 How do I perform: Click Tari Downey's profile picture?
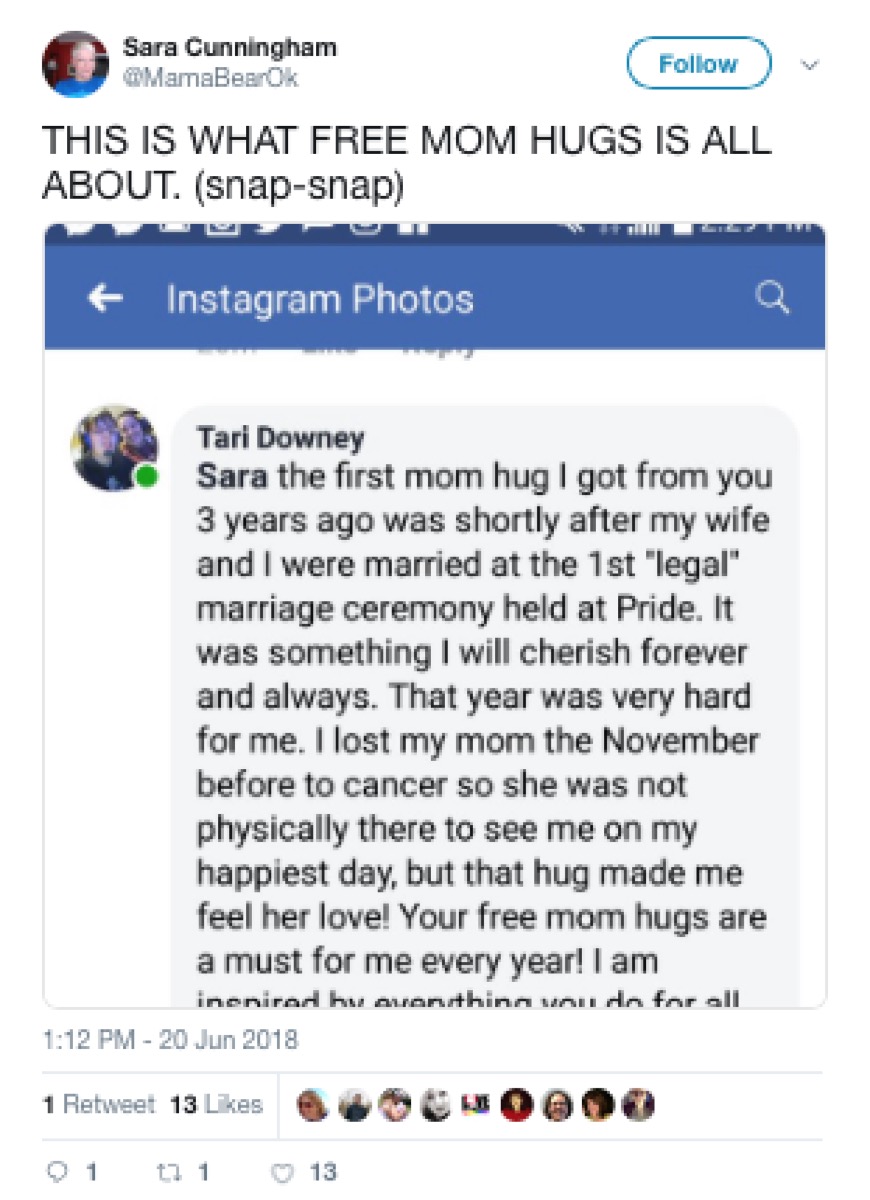(x=114, y=448)
